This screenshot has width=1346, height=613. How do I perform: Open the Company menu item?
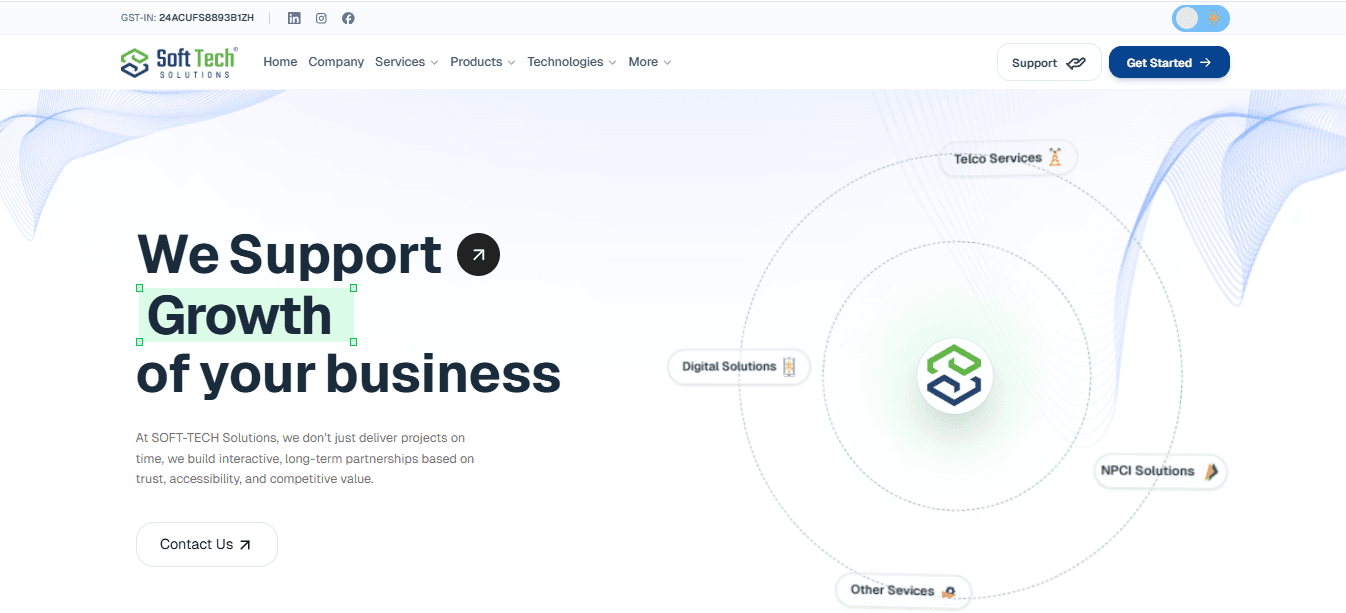tap(336, 62)
